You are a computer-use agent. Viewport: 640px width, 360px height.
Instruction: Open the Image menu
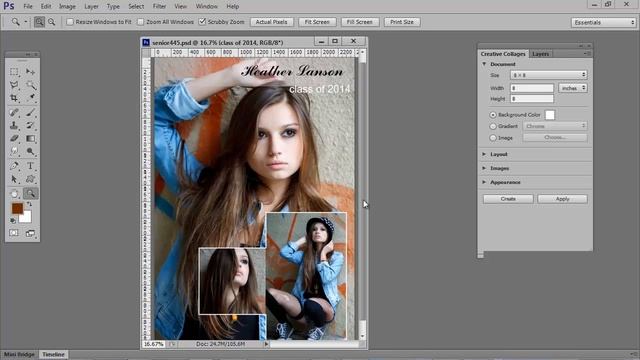click(x=67, y=7)
